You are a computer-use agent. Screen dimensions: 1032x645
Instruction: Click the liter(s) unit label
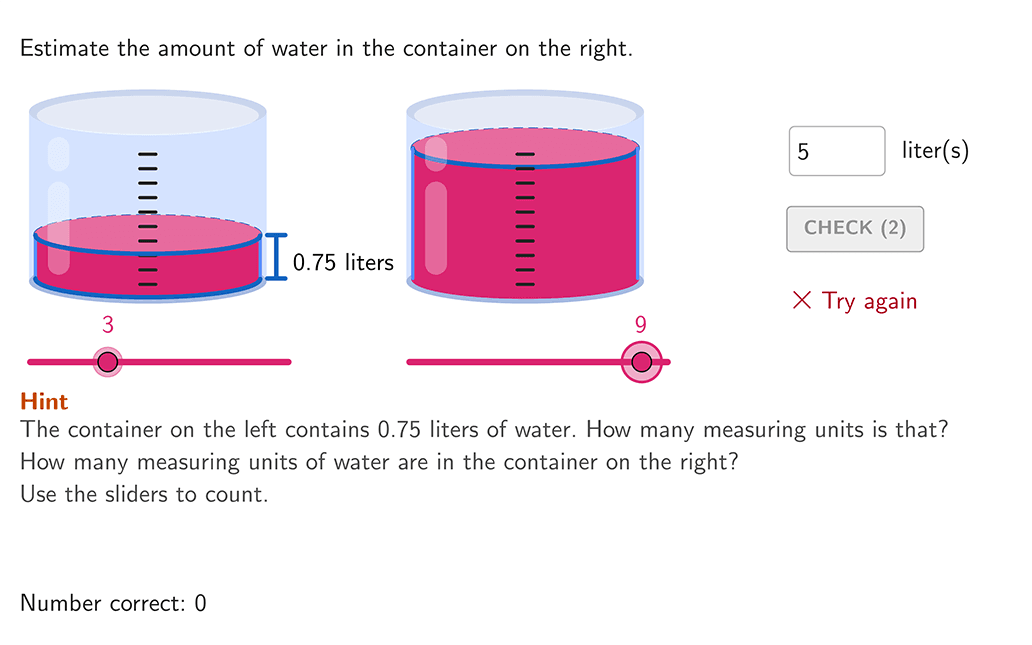(935, 151)
